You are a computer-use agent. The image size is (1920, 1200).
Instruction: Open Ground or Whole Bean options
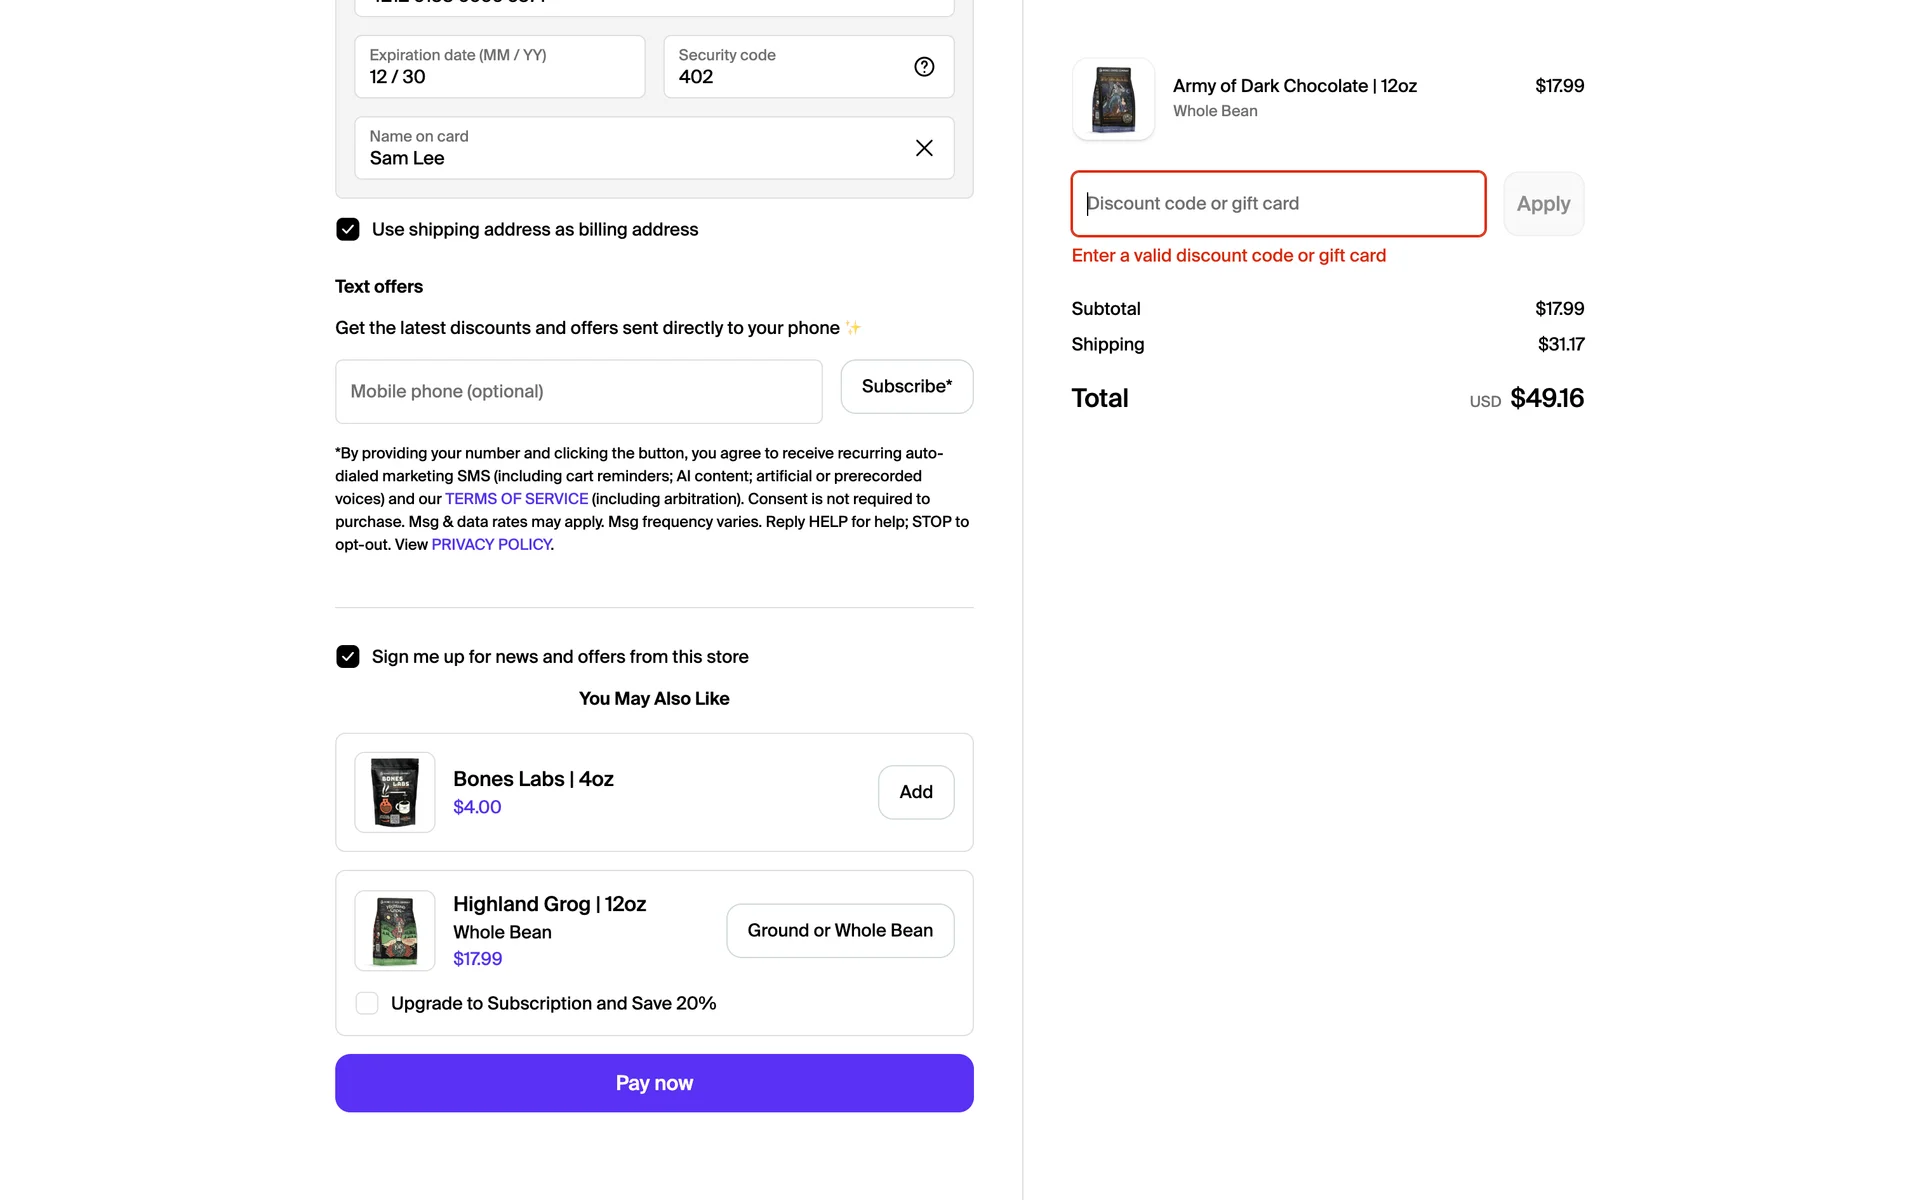tap(840, 930)
